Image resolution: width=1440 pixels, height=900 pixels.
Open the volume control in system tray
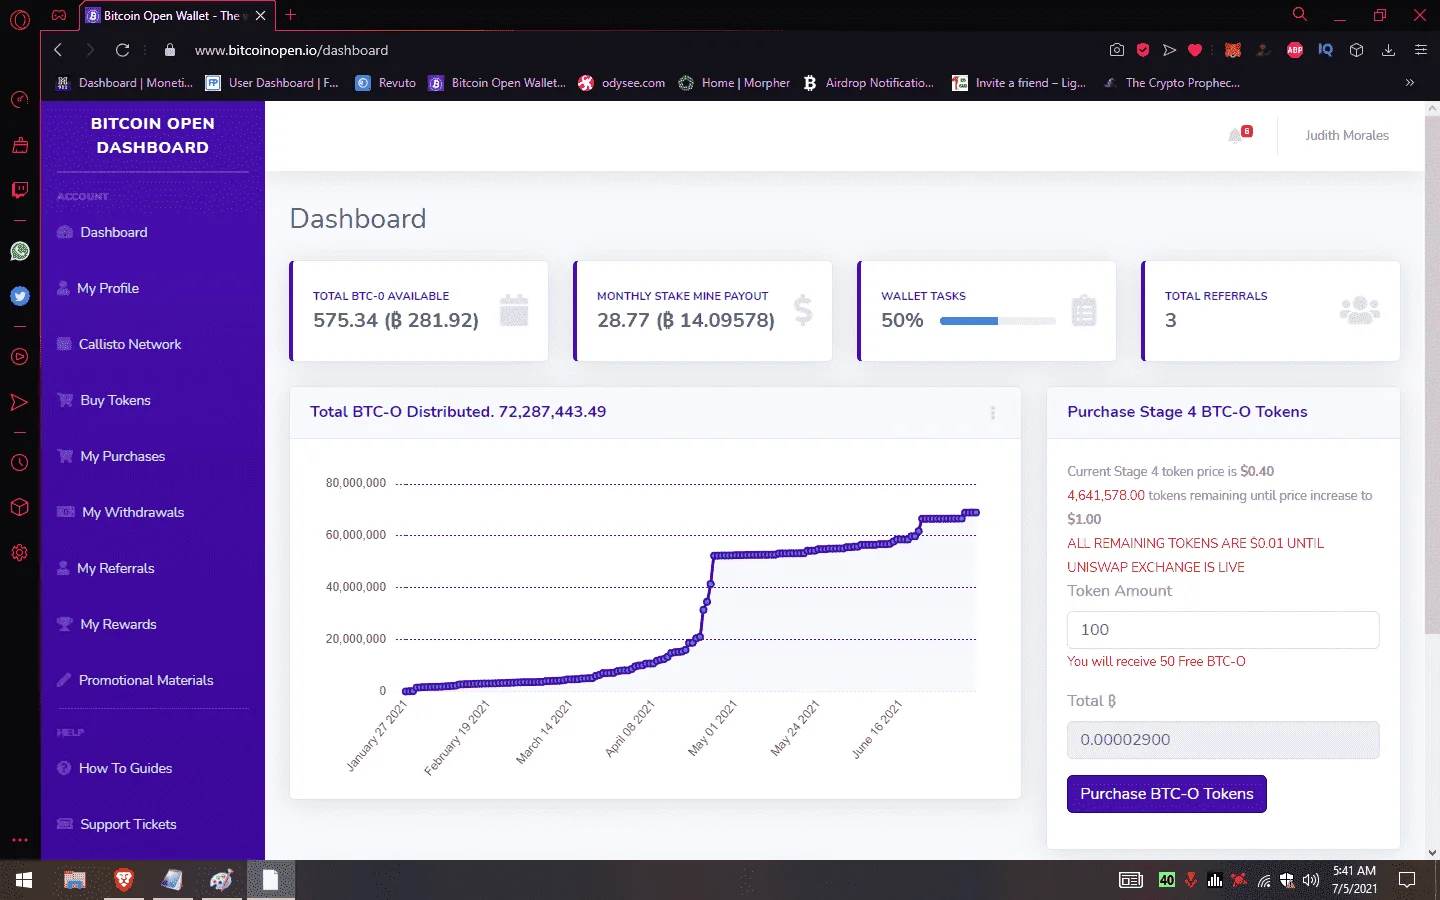click(x=1311, y=880)
